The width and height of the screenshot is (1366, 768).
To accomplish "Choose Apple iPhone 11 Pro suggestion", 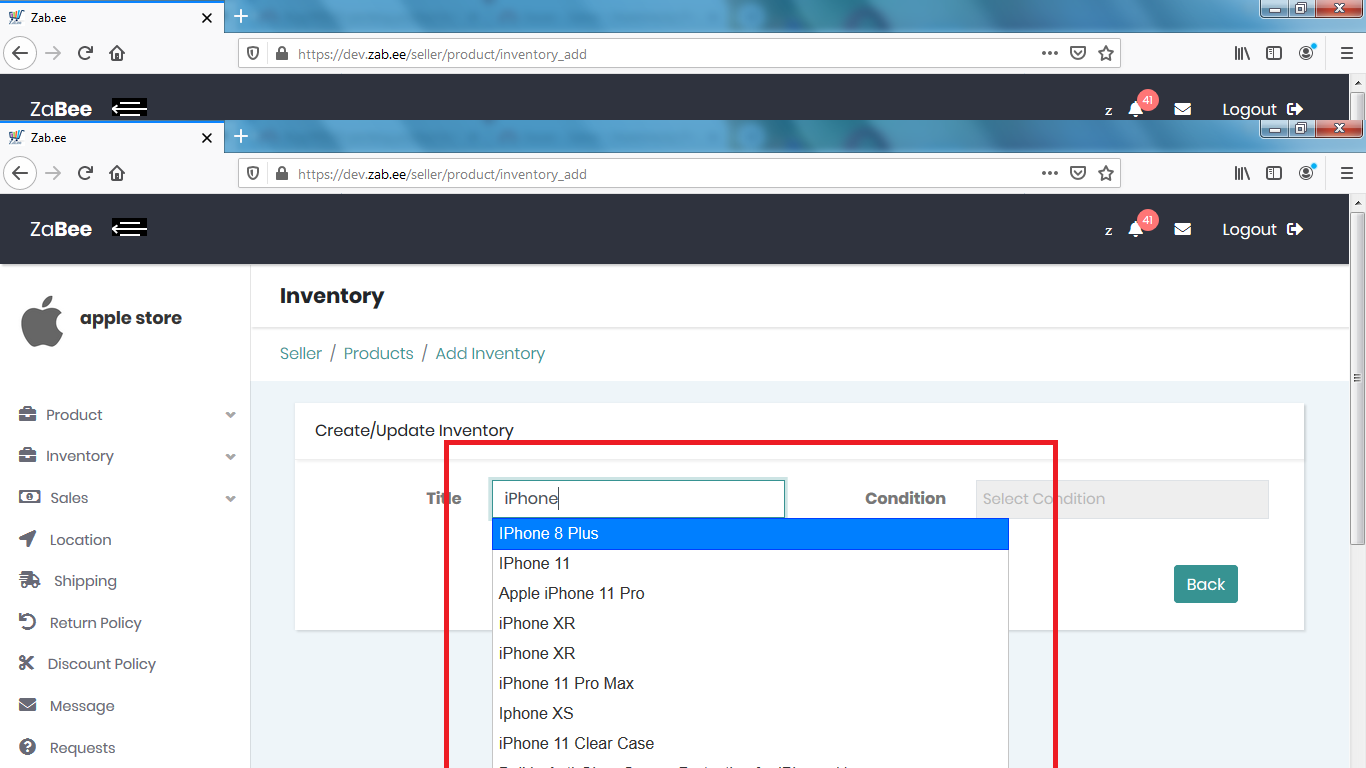I will 750,594.
